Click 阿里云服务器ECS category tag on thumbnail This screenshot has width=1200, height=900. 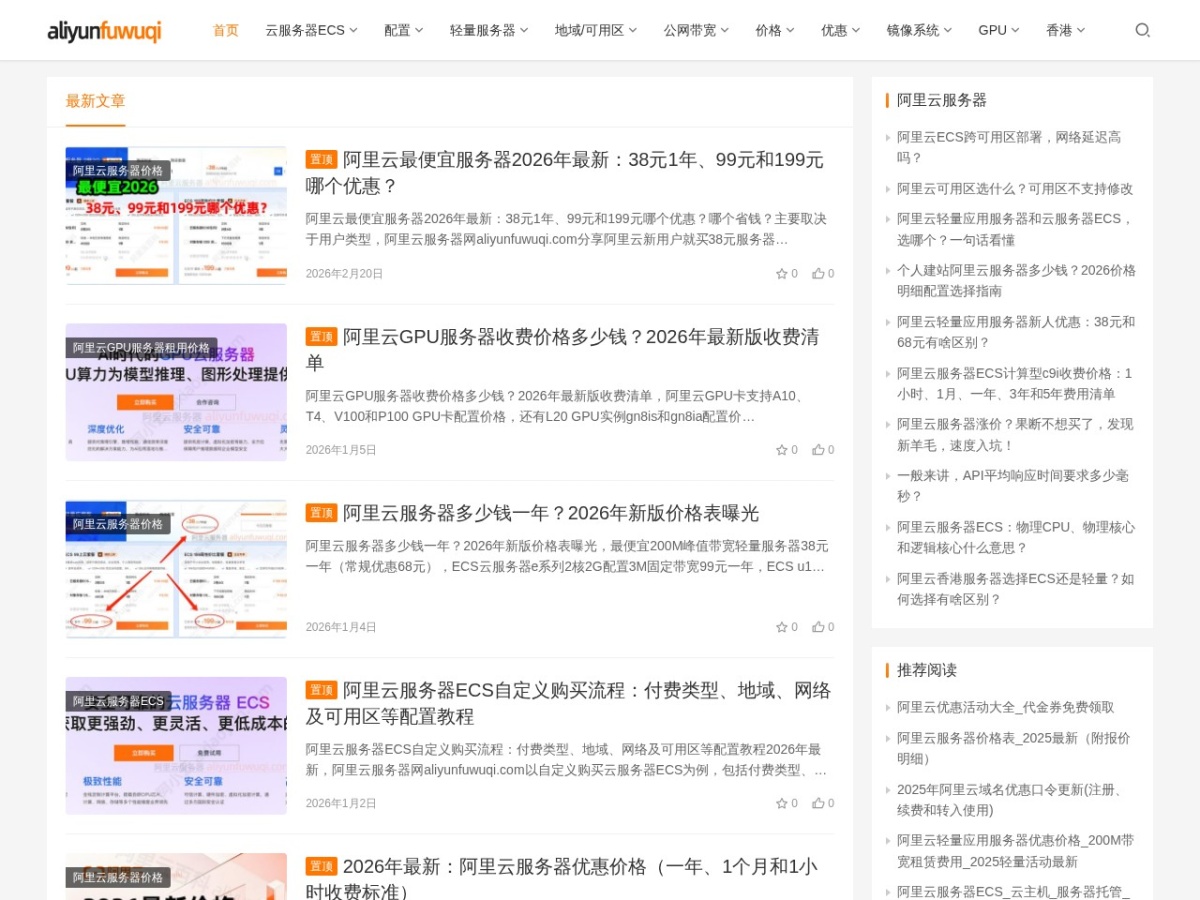tap(118, 701)
